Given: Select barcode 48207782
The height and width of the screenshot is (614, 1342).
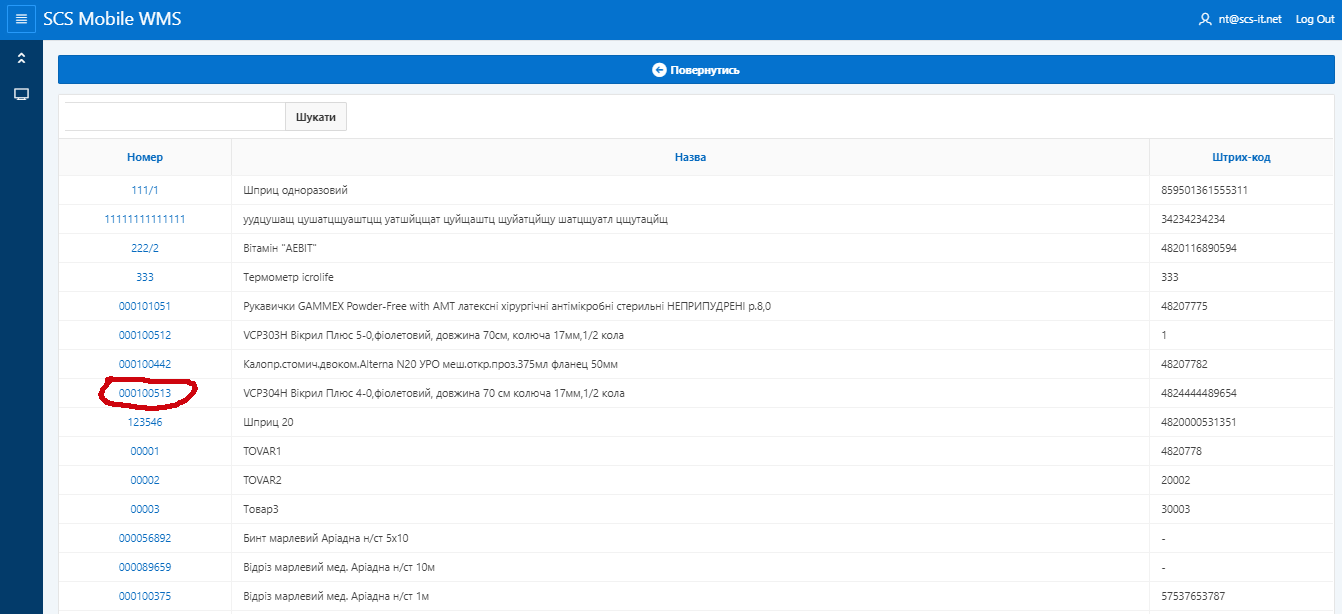Looking at the screenshot, I should 1185,364.
